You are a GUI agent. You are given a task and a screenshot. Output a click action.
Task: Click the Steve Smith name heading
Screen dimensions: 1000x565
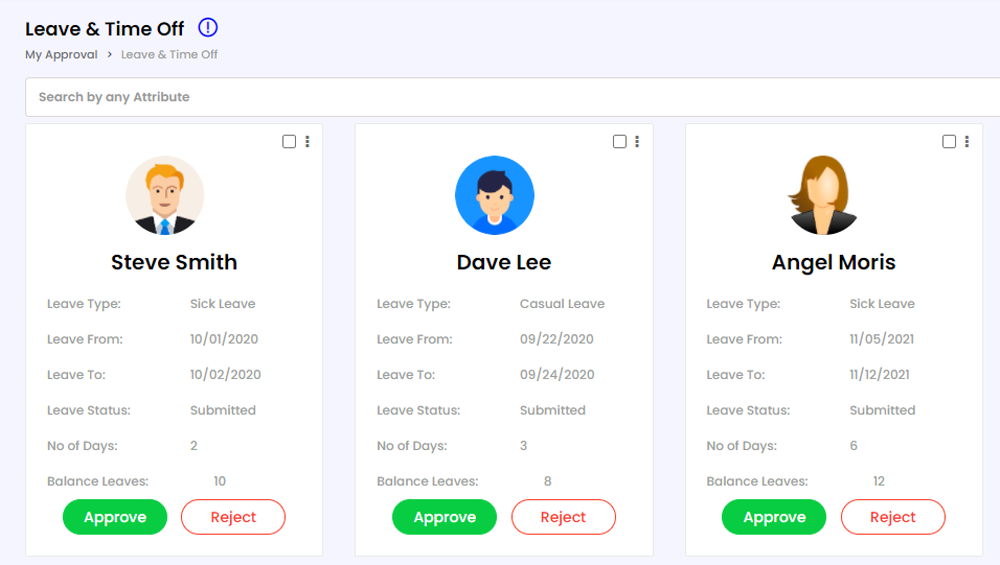pyautogui.click(x=174, y=262)
